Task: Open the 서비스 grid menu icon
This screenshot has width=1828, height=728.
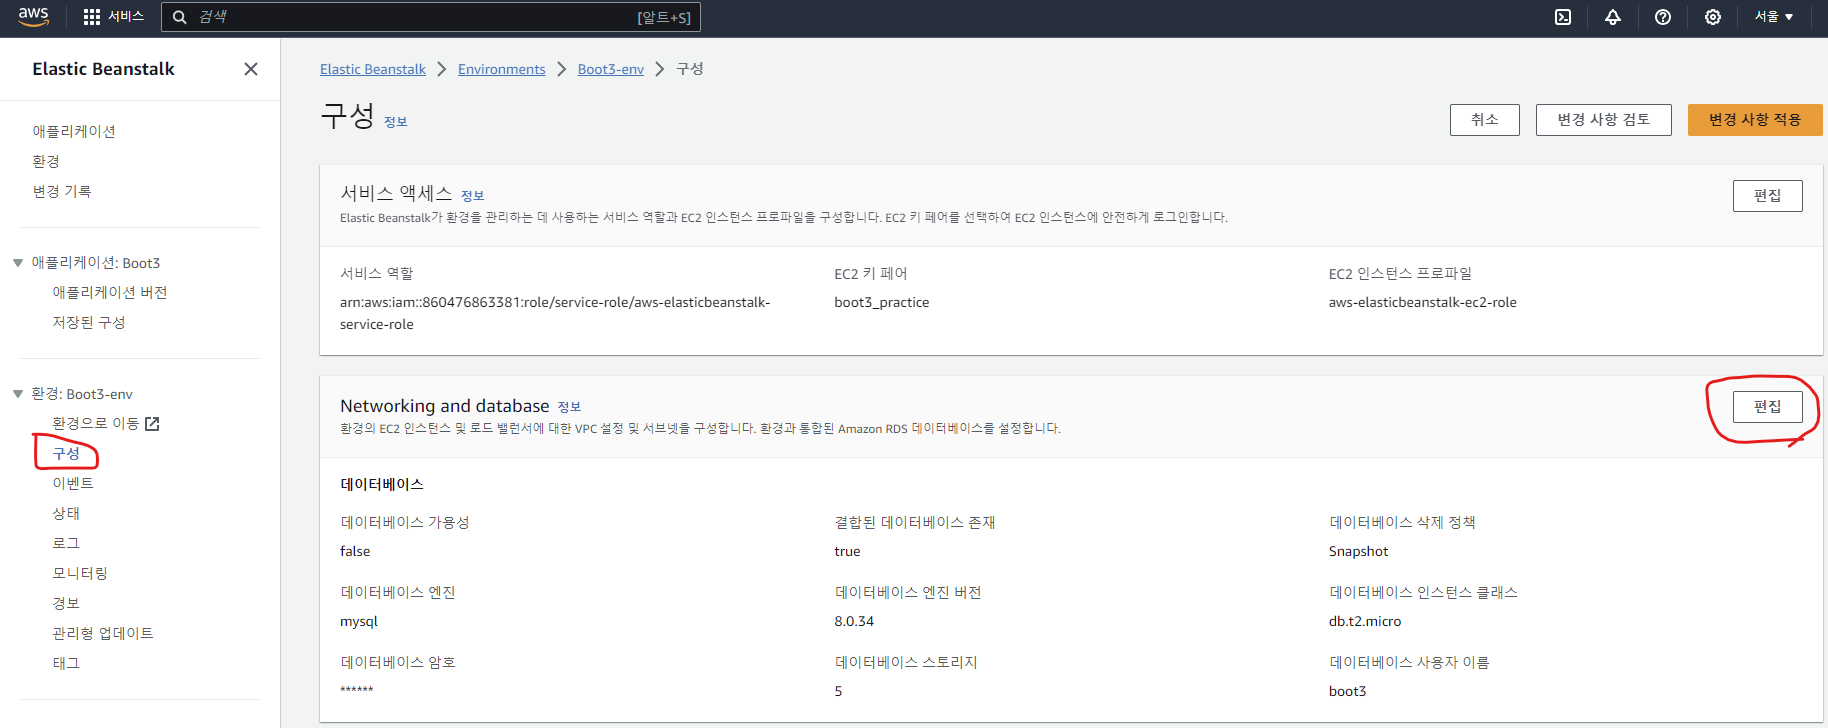Action: 92,17
